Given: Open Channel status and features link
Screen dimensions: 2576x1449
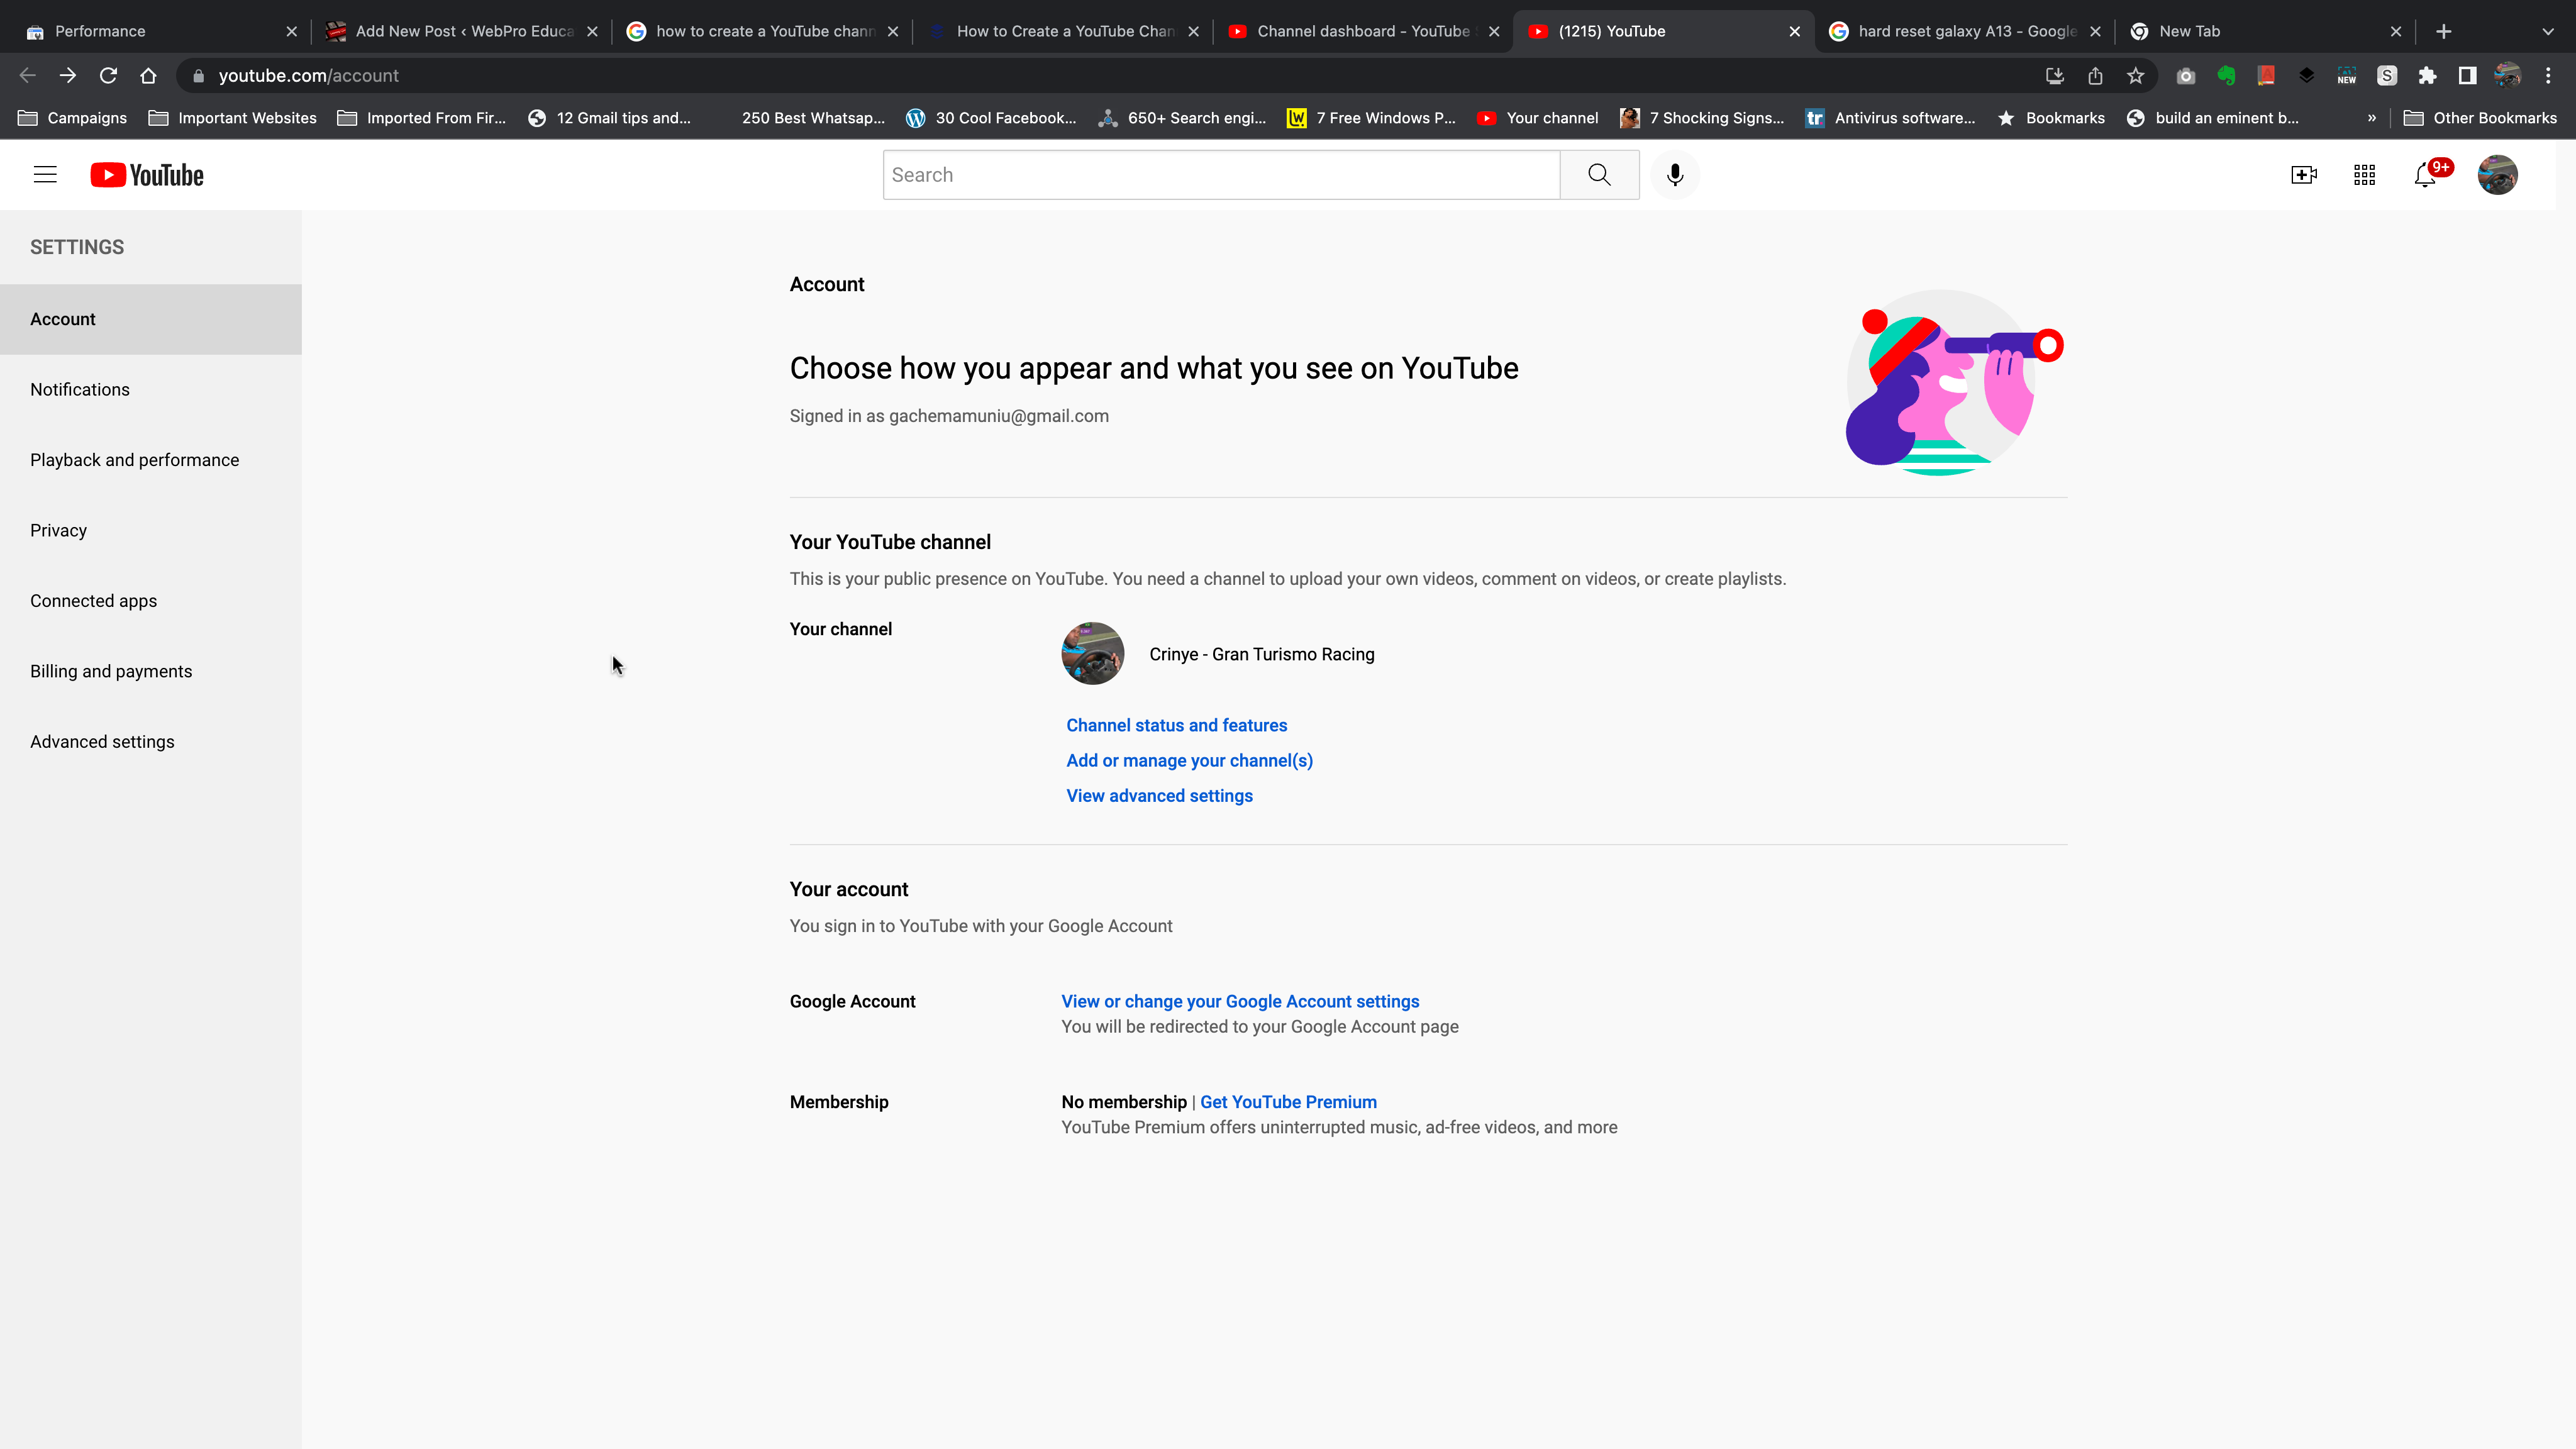Looking at the screenshot, I should (x=1176, y=726).
